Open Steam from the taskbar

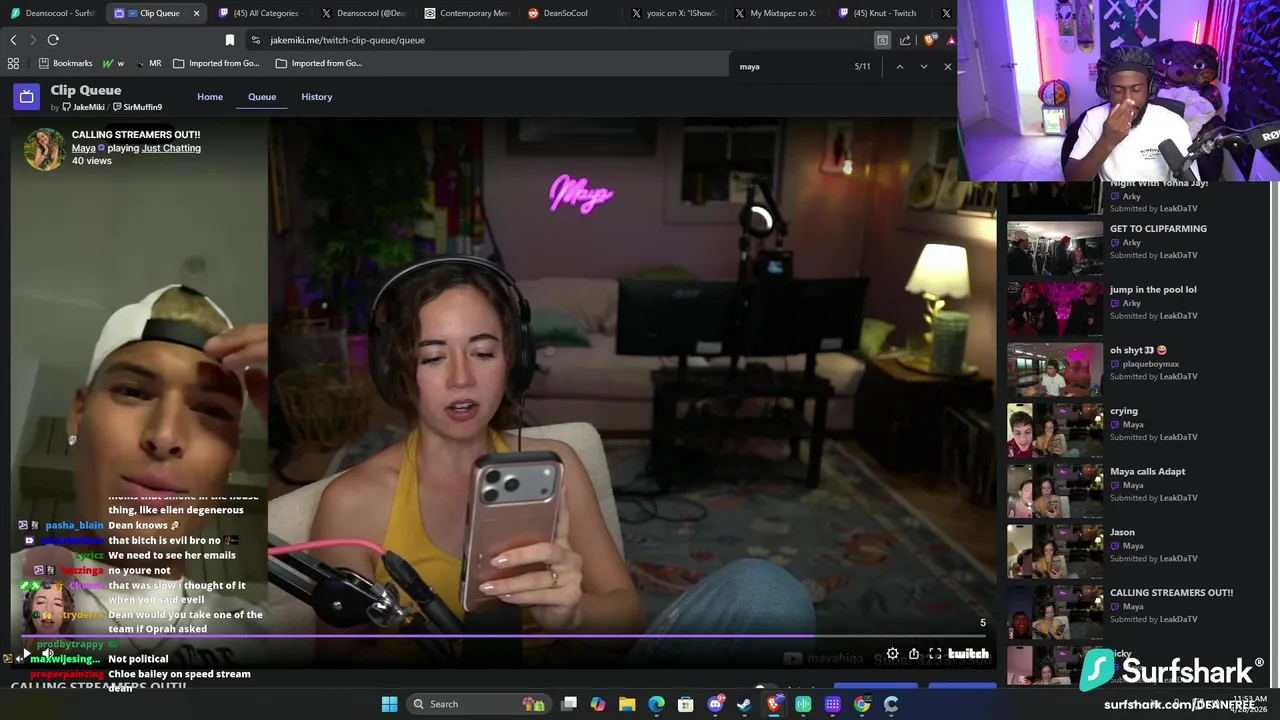[744, 704]
